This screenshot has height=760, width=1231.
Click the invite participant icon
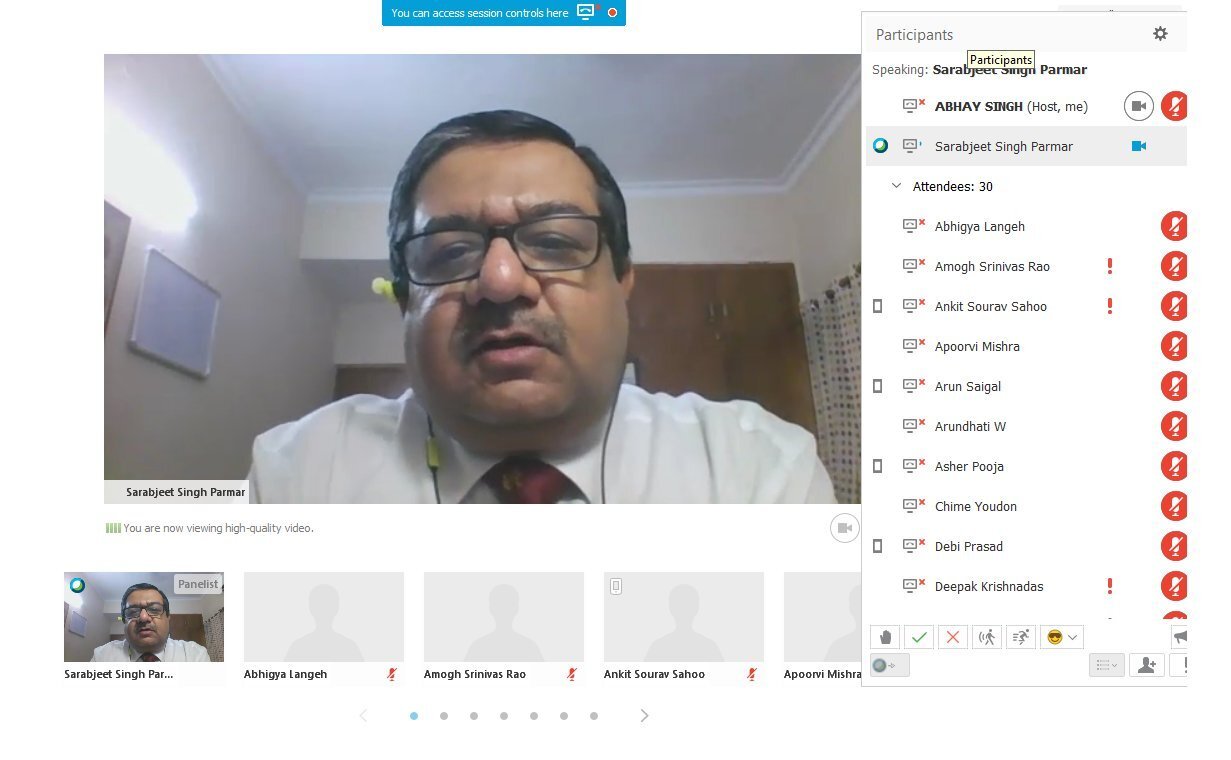click(1146, 665)
